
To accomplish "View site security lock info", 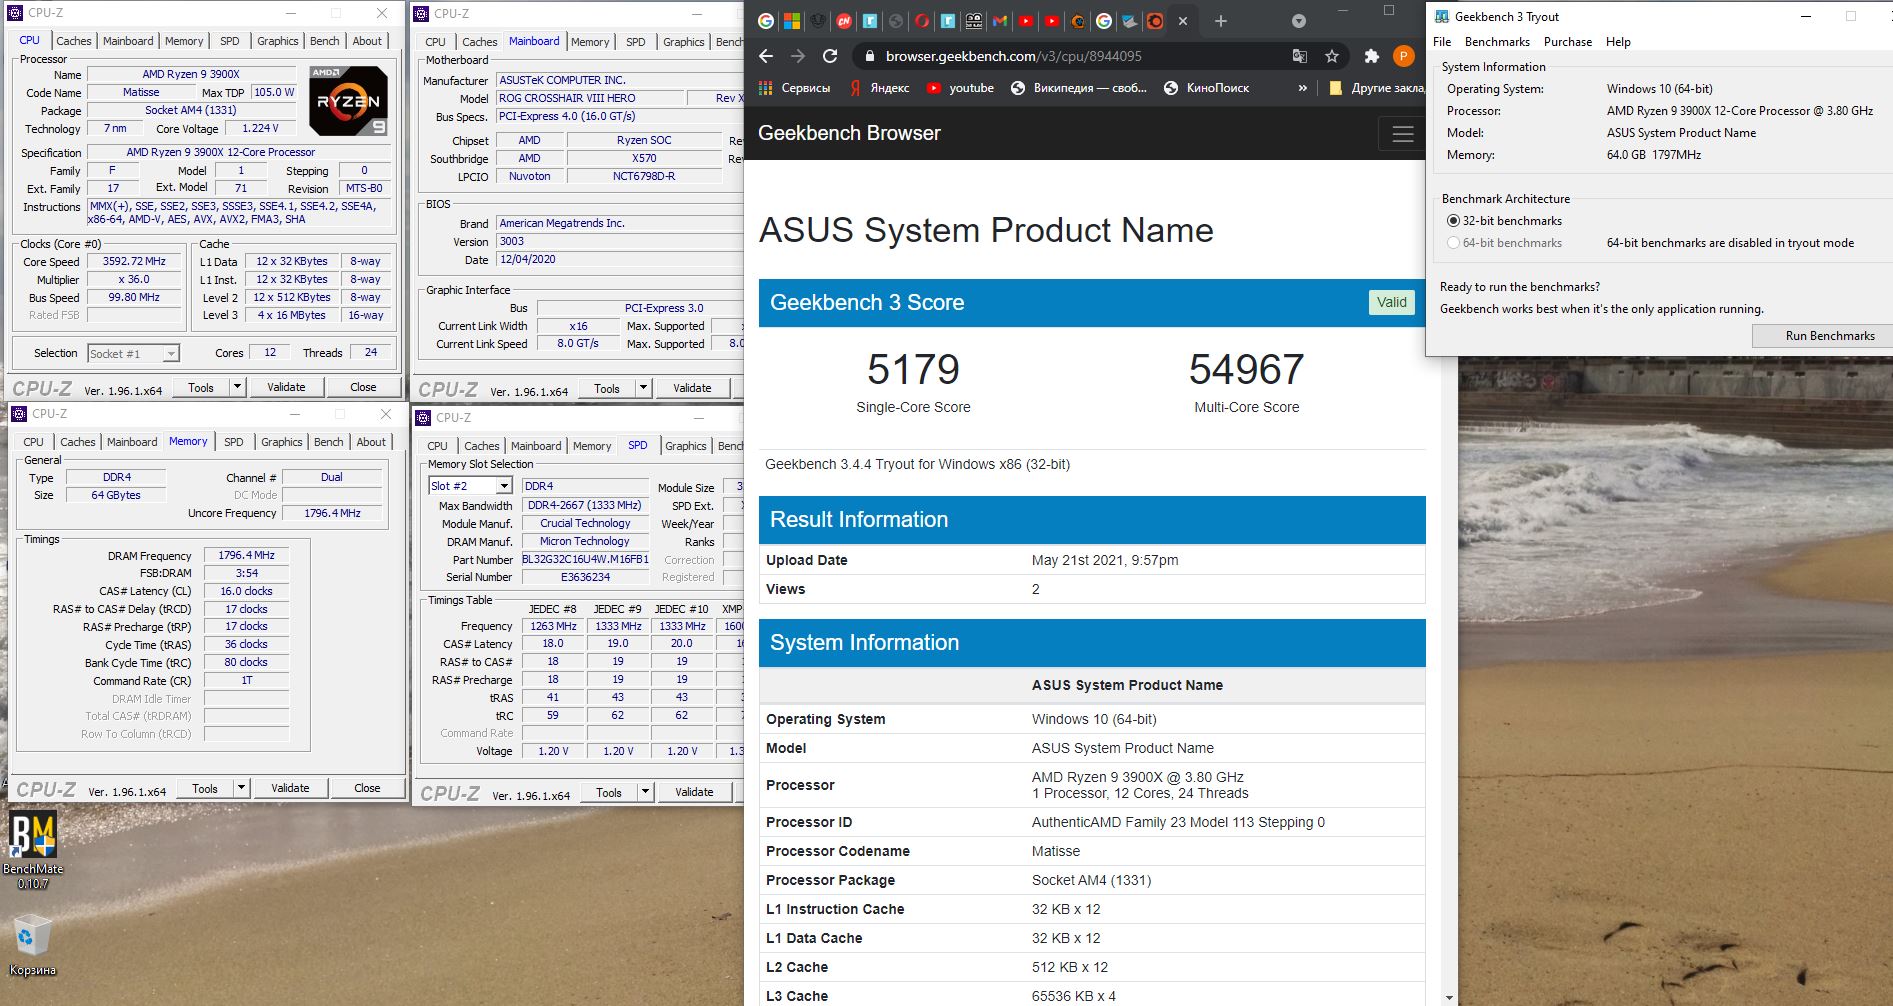I will (869, 56).
